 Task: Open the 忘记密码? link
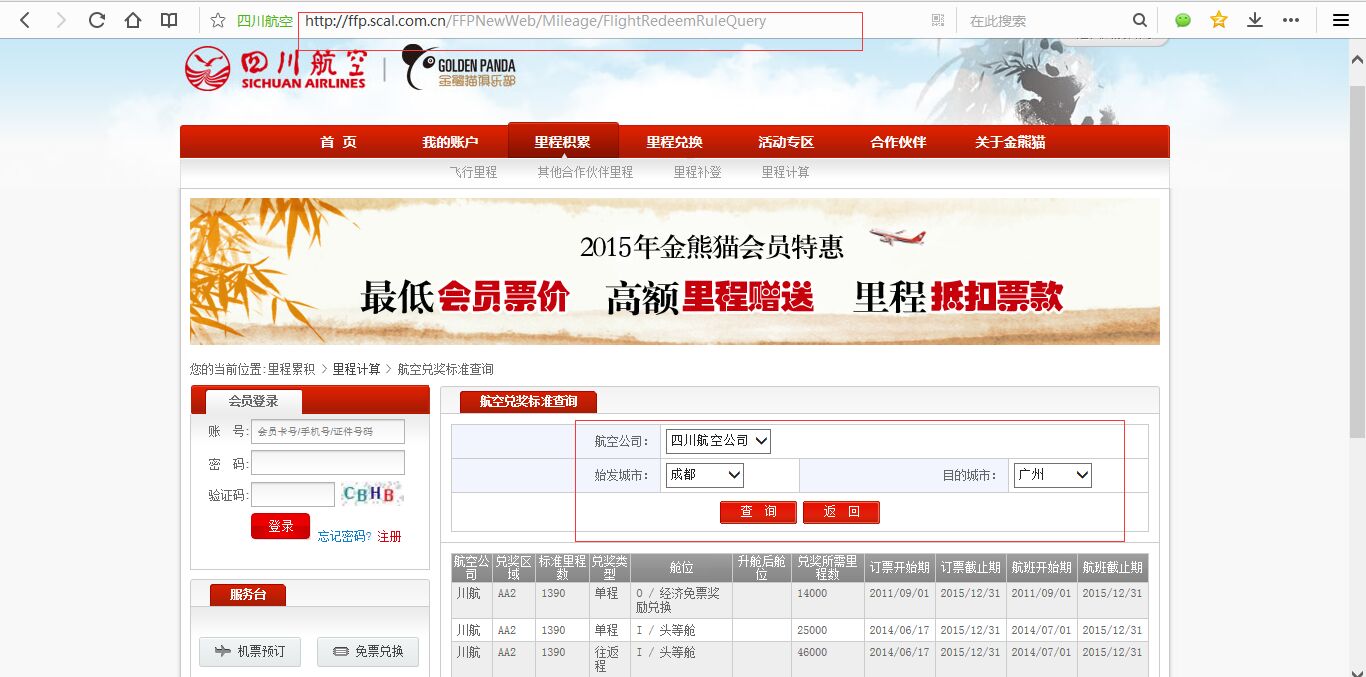tap(345, 536)
